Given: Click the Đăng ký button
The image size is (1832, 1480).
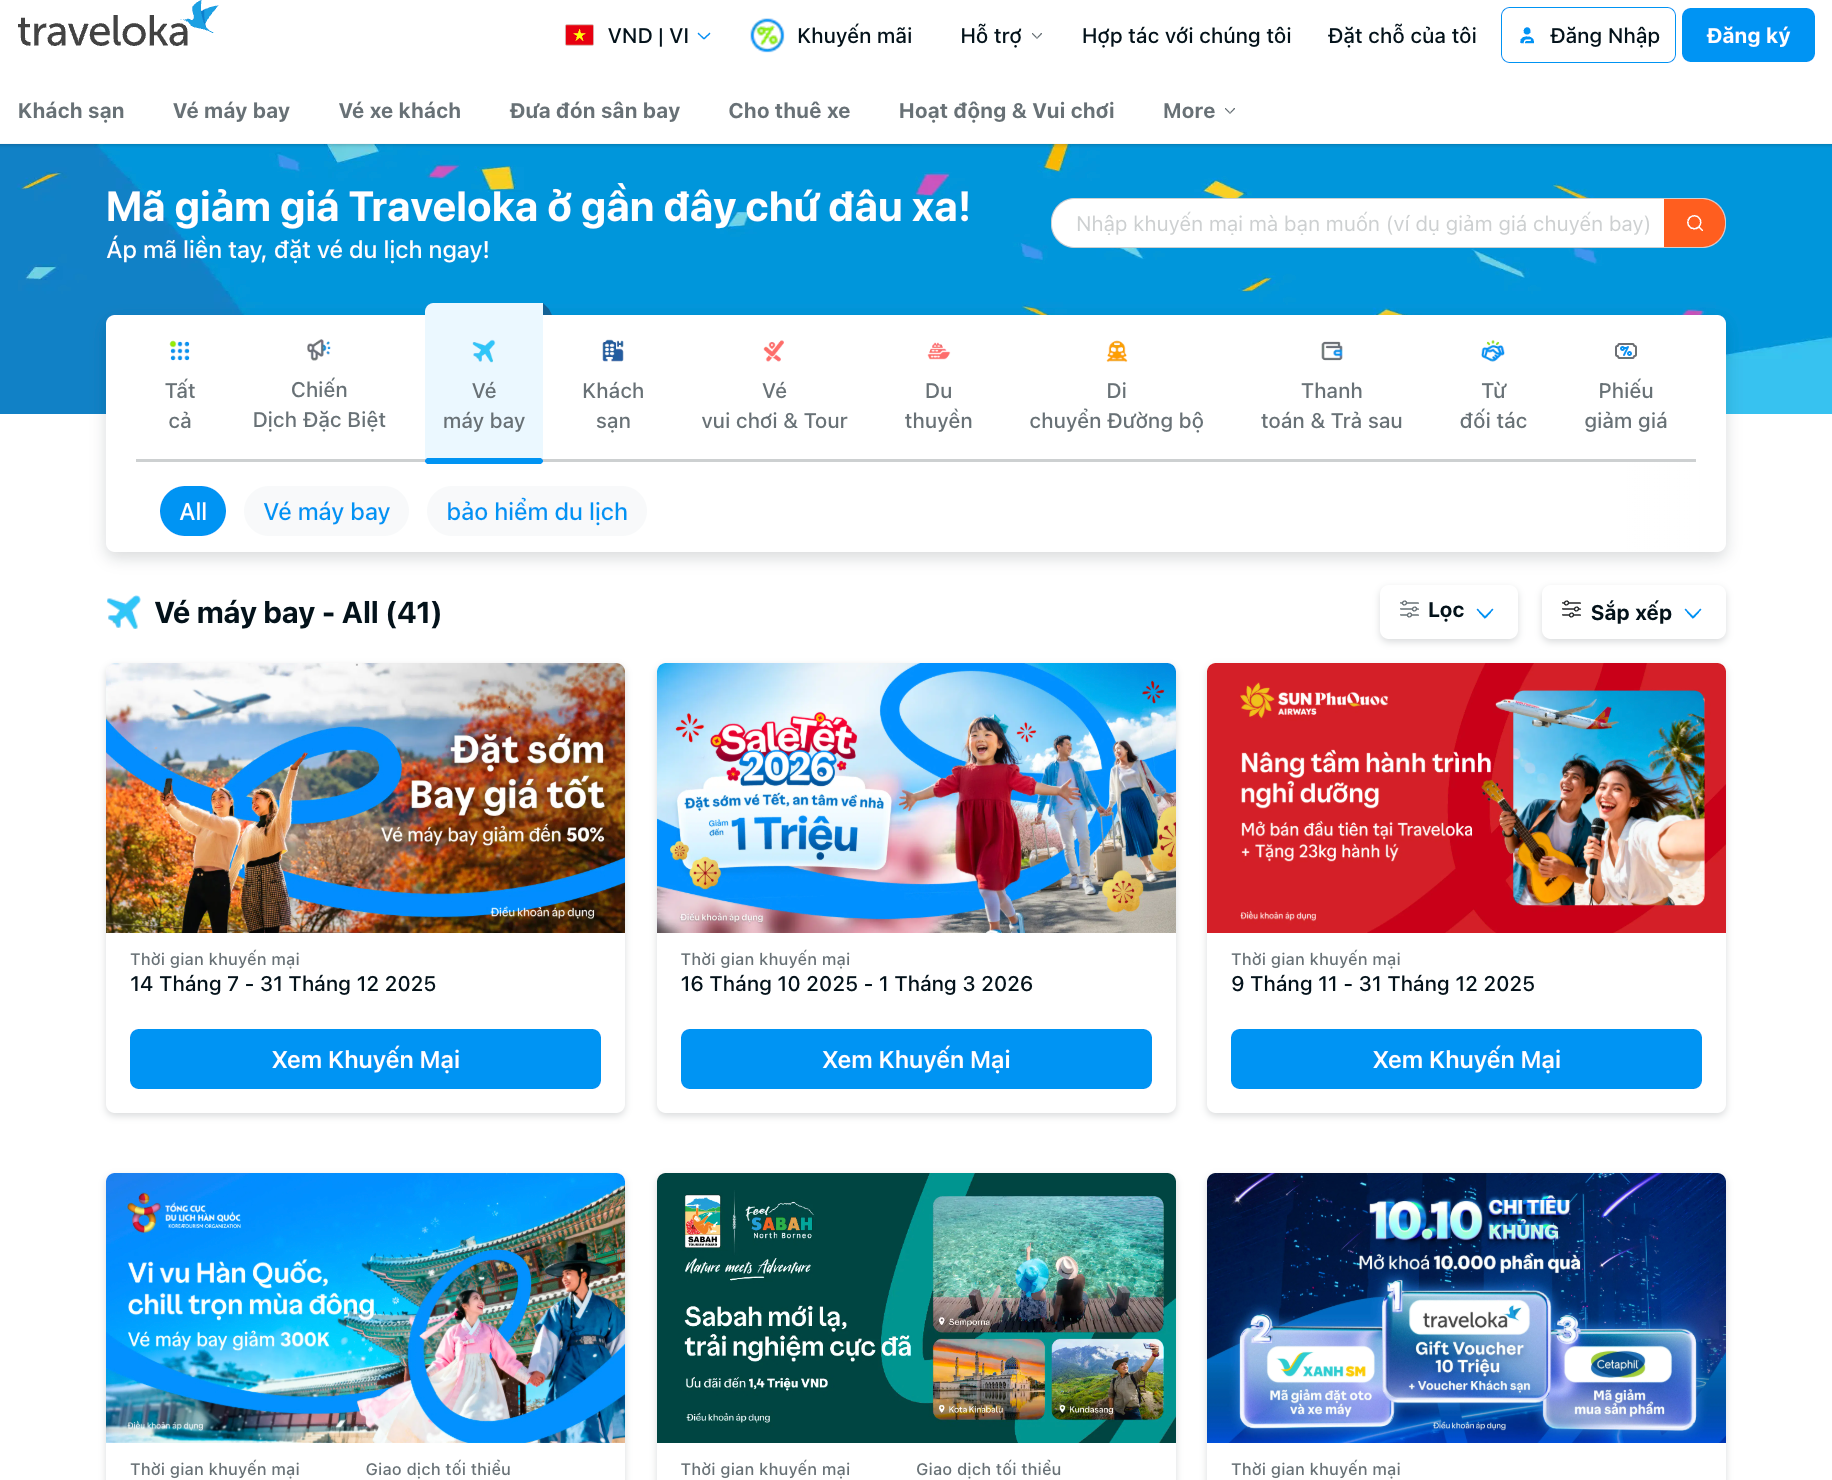Looking at the screenshot, I should click(1748, 35).
